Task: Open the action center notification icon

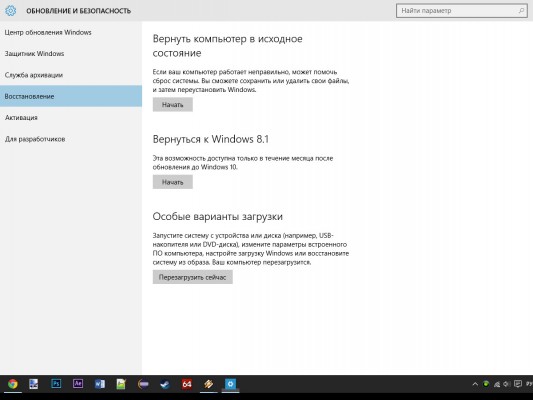Action: [x=518, y=384]
